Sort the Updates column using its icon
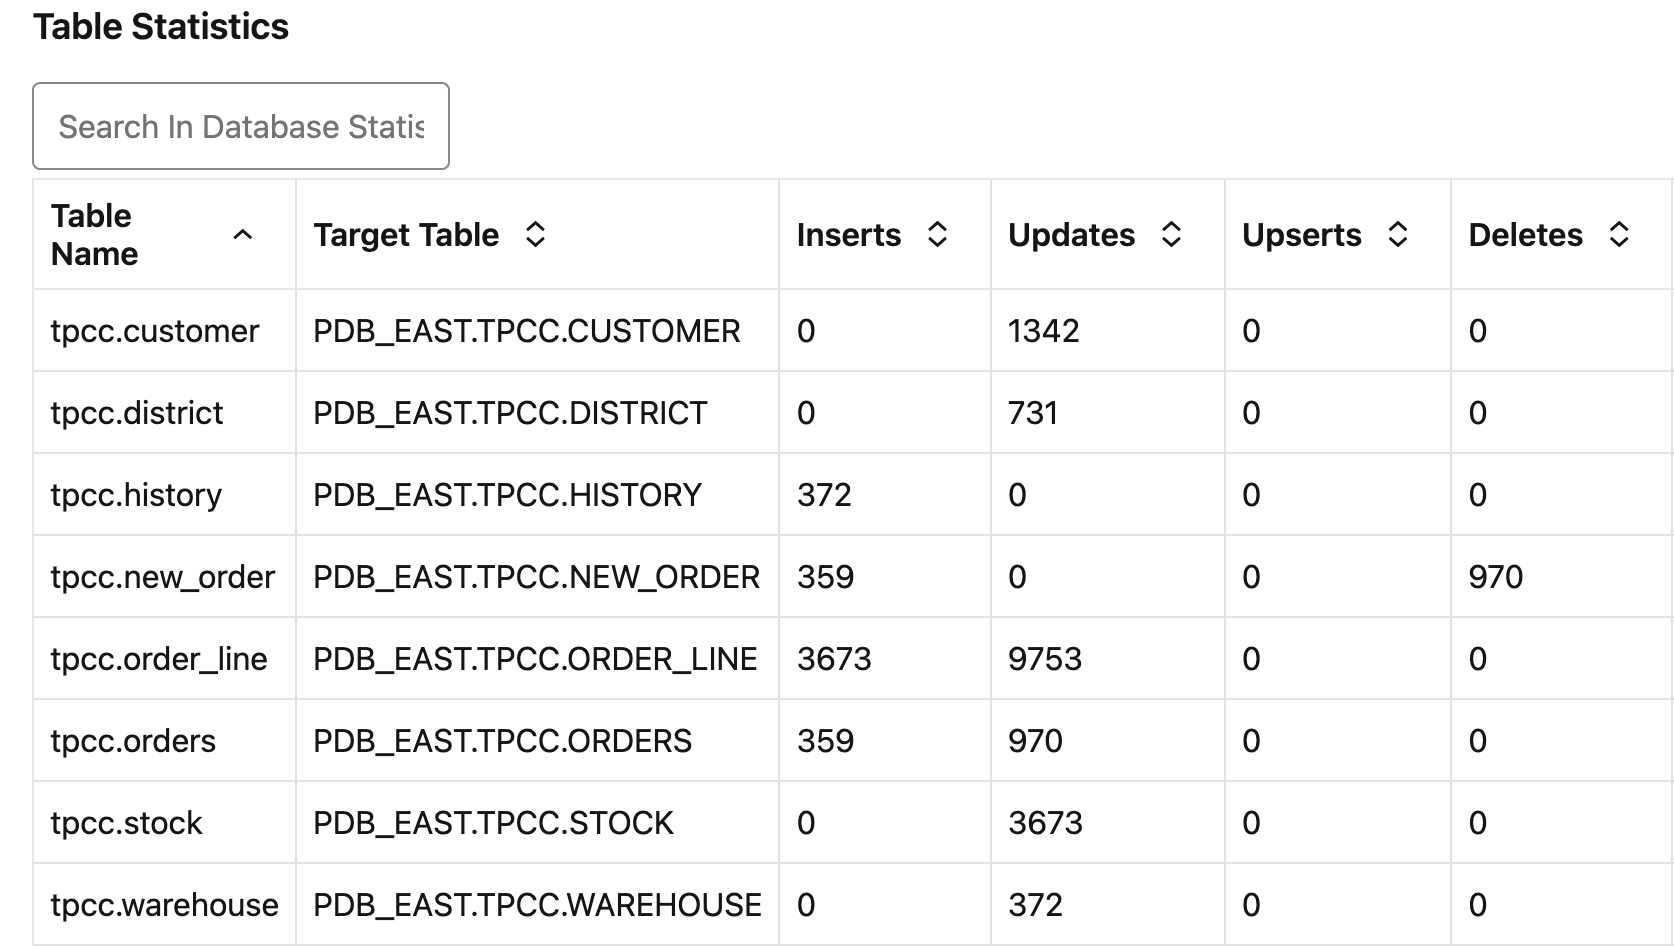Viewport: 1674px width, 946px height. point(1171,235)
